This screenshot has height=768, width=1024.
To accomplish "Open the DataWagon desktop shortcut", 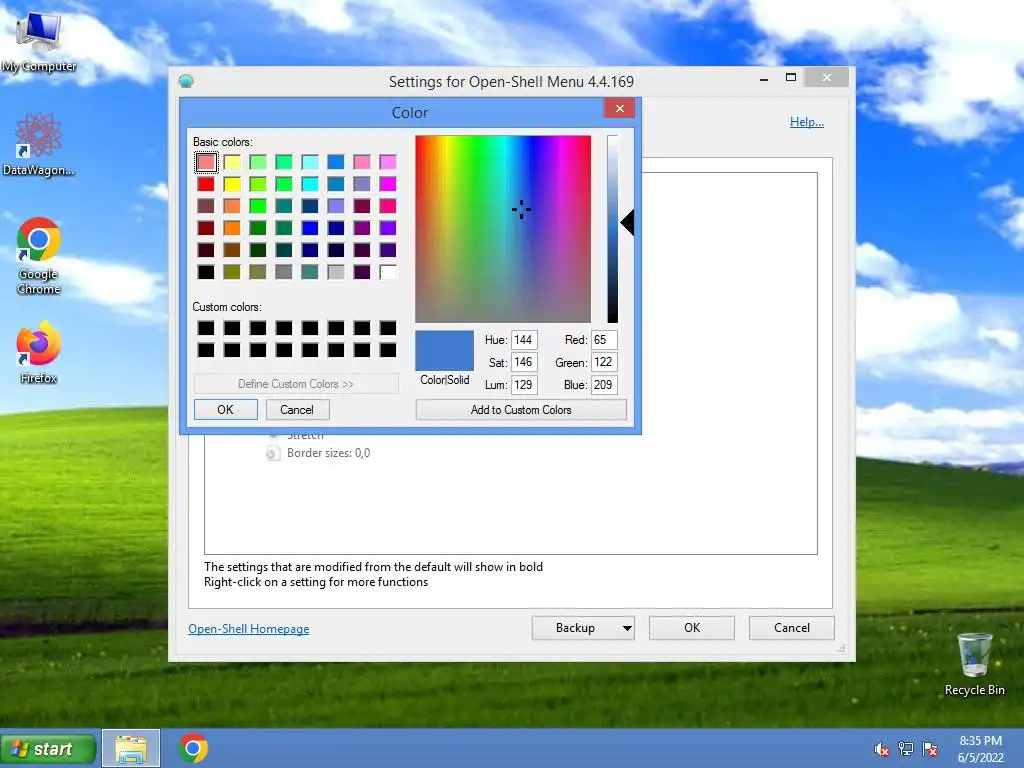I will coord(39,145).
